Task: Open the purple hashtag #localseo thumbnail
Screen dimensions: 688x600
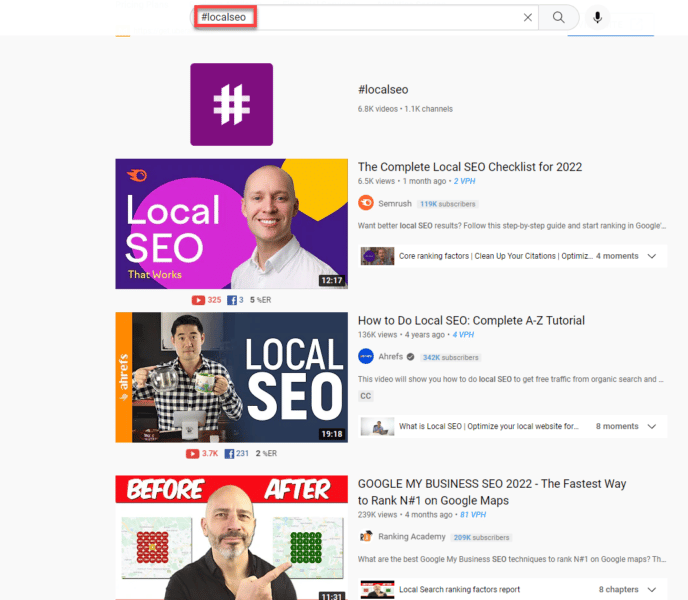Action: (x=232, y=104)
